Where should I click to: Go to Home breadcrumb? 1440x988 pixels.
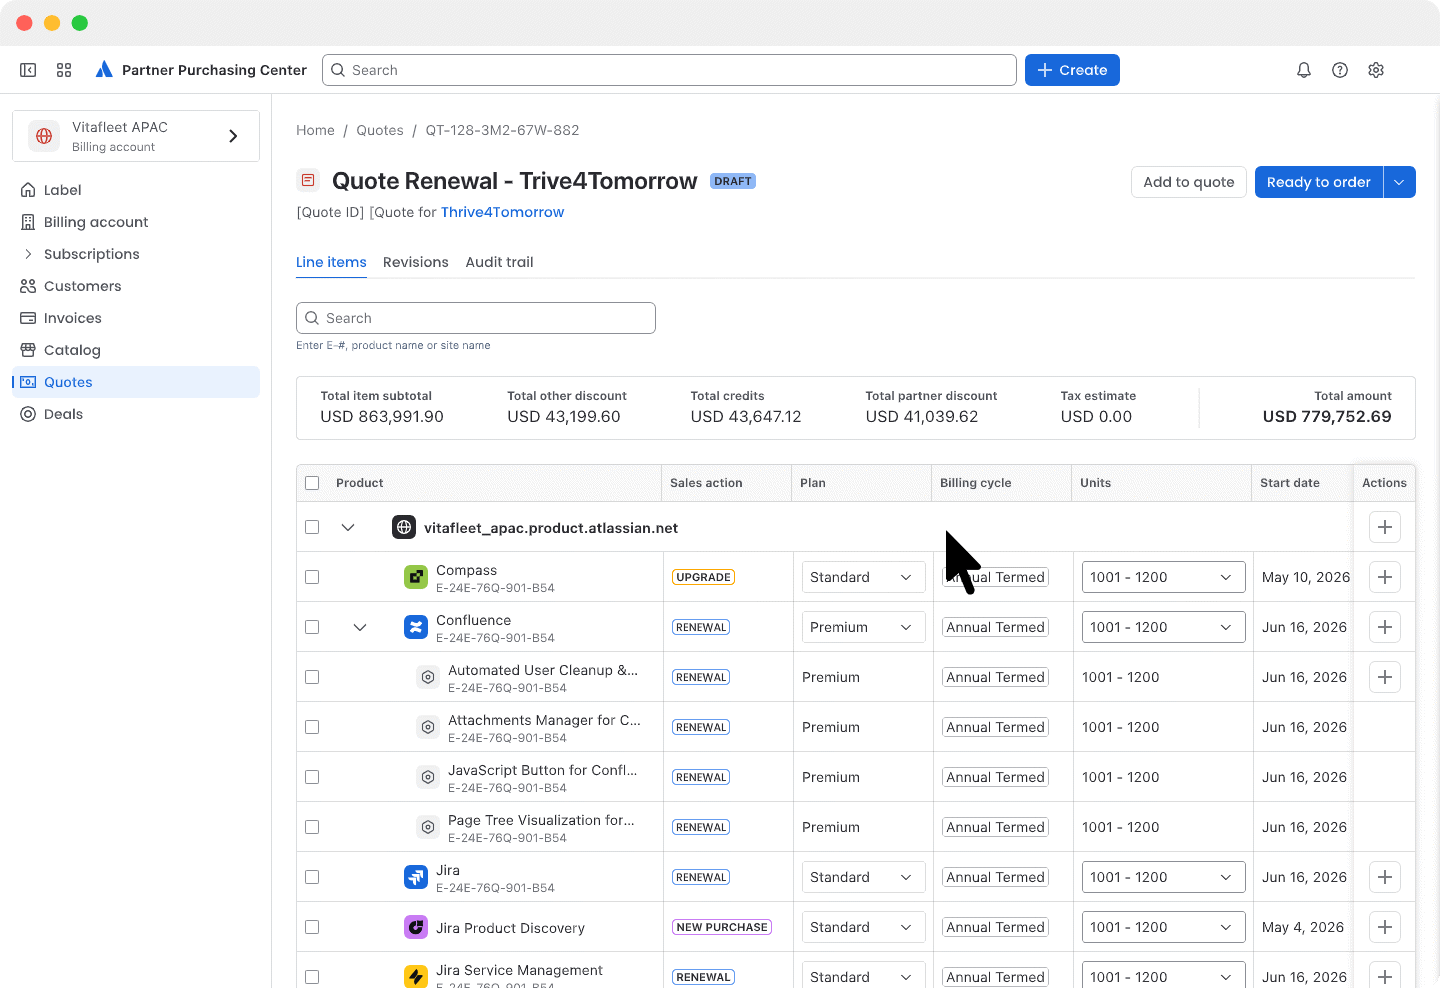click(315, 130)
